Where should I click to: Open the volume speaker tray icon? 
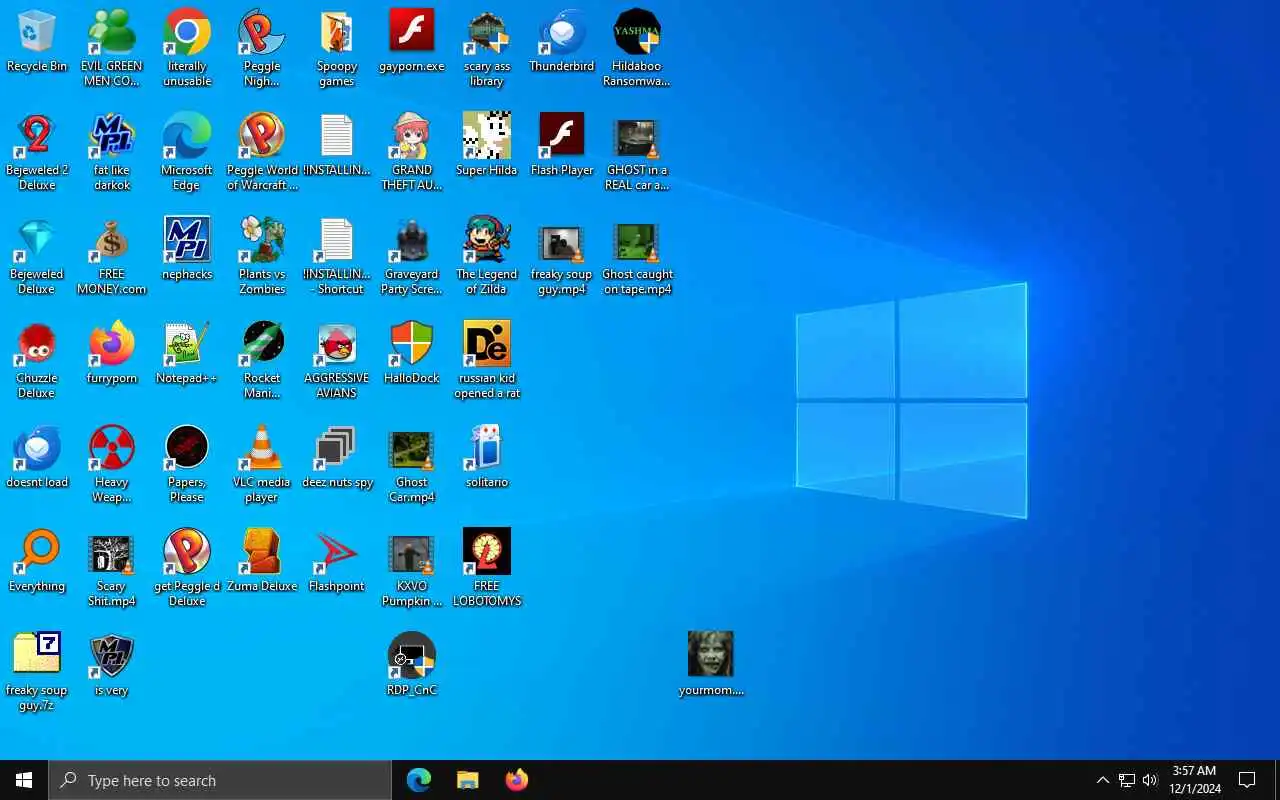tap(1150, 780)
